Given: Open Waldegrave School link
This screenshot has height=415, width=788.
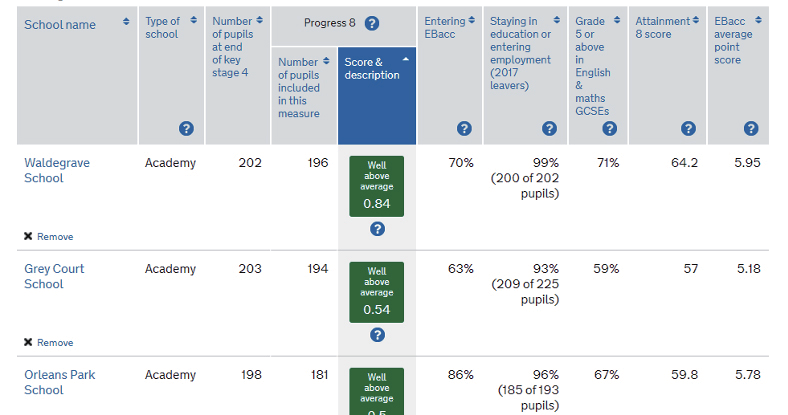Looking at the screenshot, I should [43, 170].
